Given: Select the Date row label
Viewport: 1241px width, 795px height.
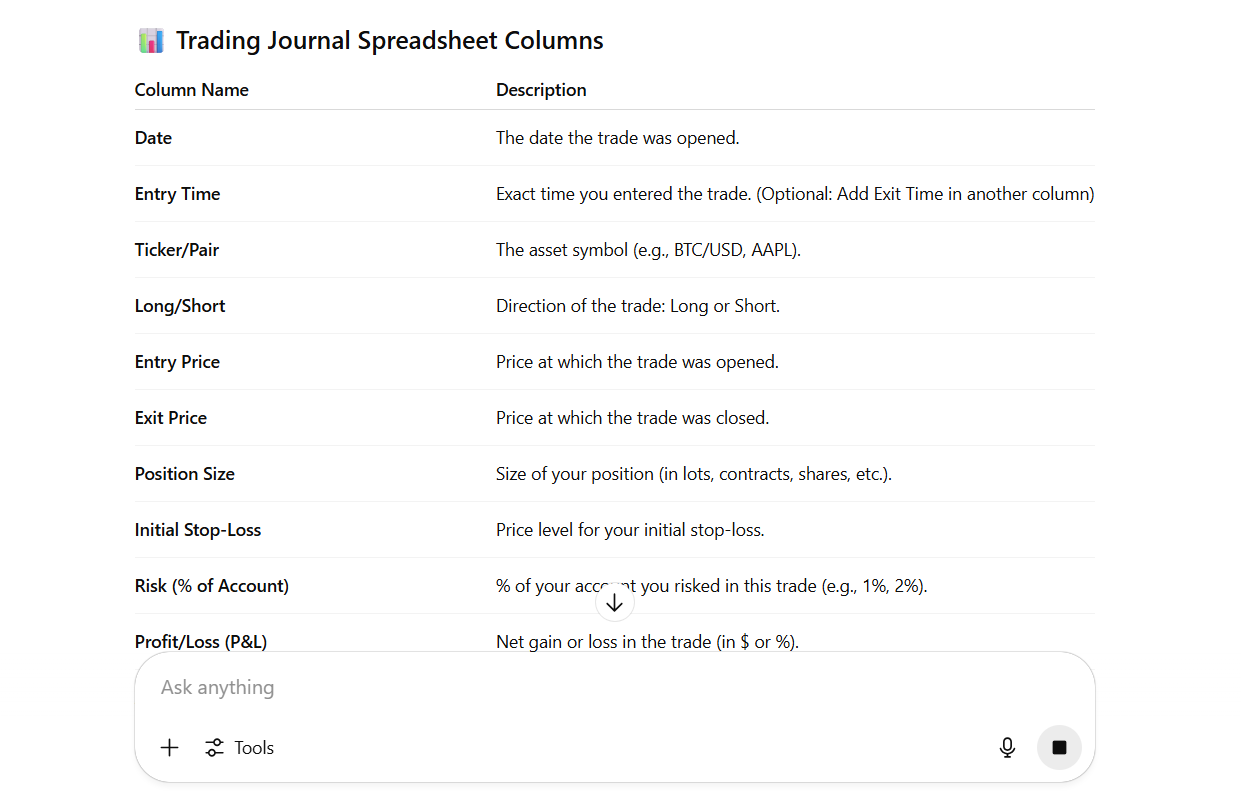Looking at the screenshot, I should click(x=153, y=138).
